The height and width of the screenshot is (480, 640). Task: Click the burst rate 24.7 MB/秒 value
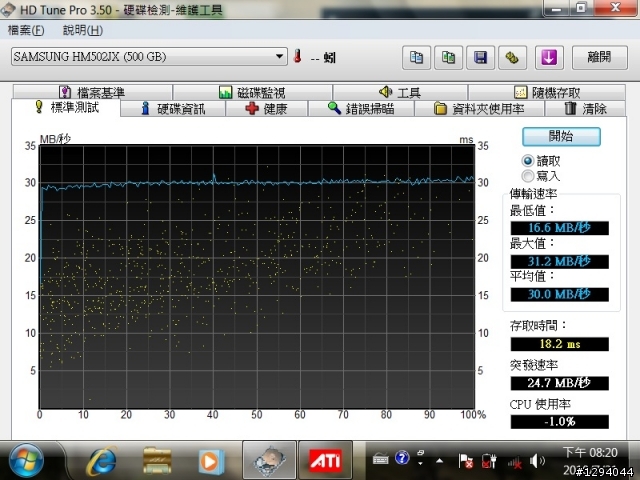click(560, 383)
